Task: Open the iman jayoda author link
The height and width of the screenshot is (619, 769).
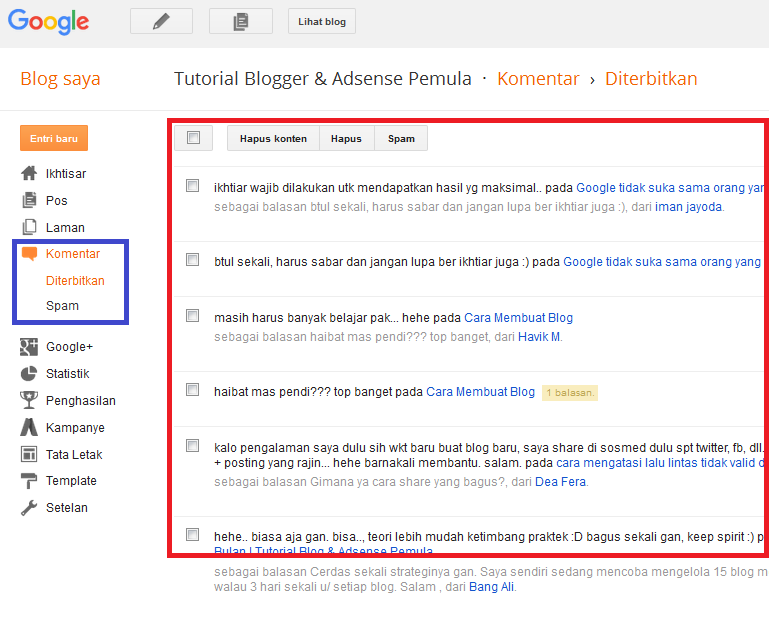Action: click(x=688, y=207)
